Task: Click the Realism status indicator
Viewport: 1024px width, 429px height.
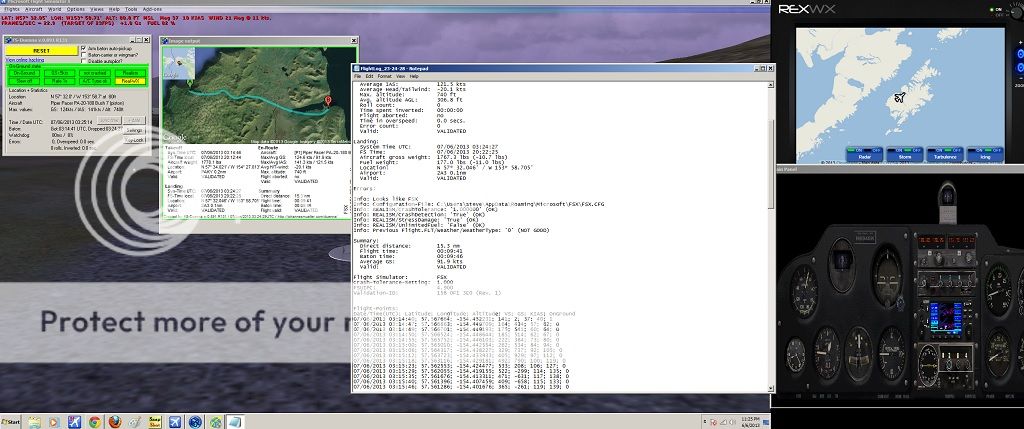Action: (x=130, y=73)
